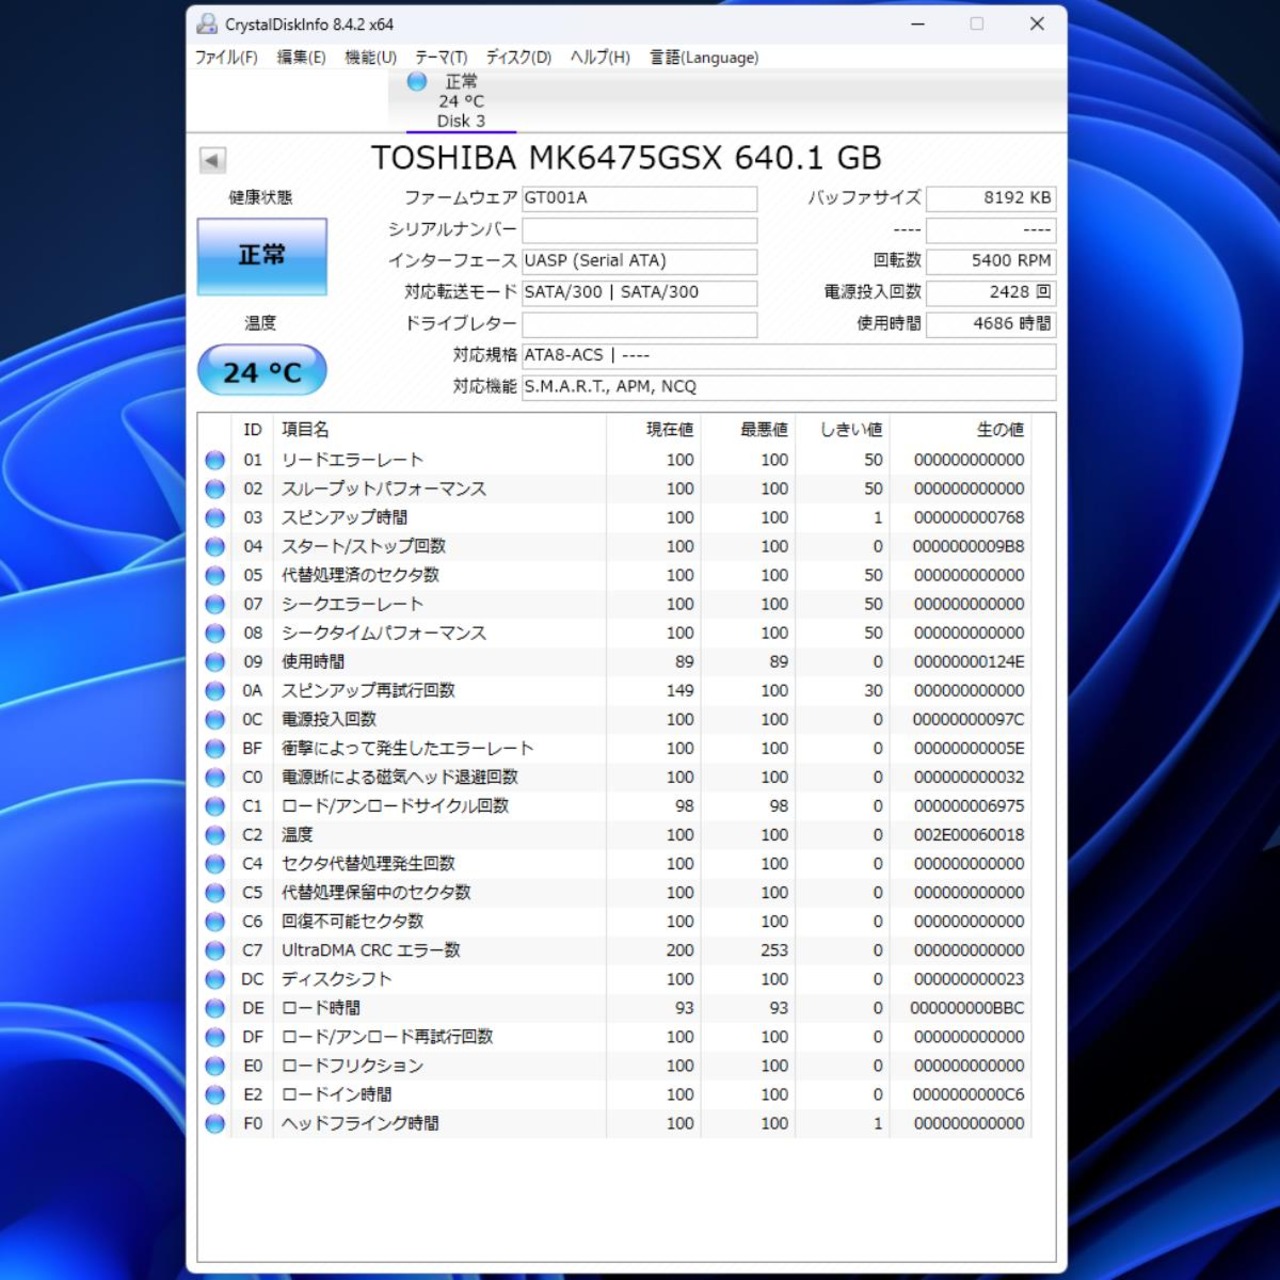Click raw value 000000006975 in C1 row
This screenshot has width=1280, height=1280.
tap(968, 806)
